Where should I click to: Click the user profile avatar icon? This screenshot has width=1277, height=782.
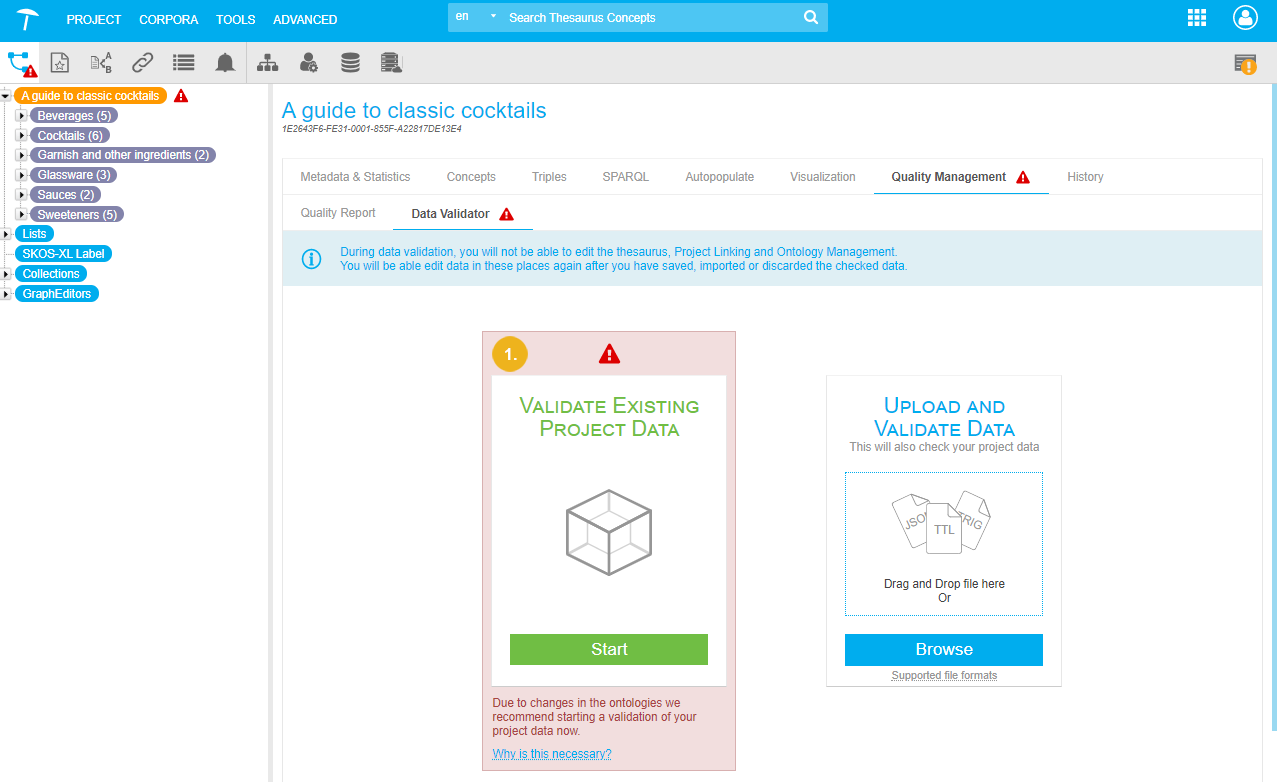(x=1245, y=18)
